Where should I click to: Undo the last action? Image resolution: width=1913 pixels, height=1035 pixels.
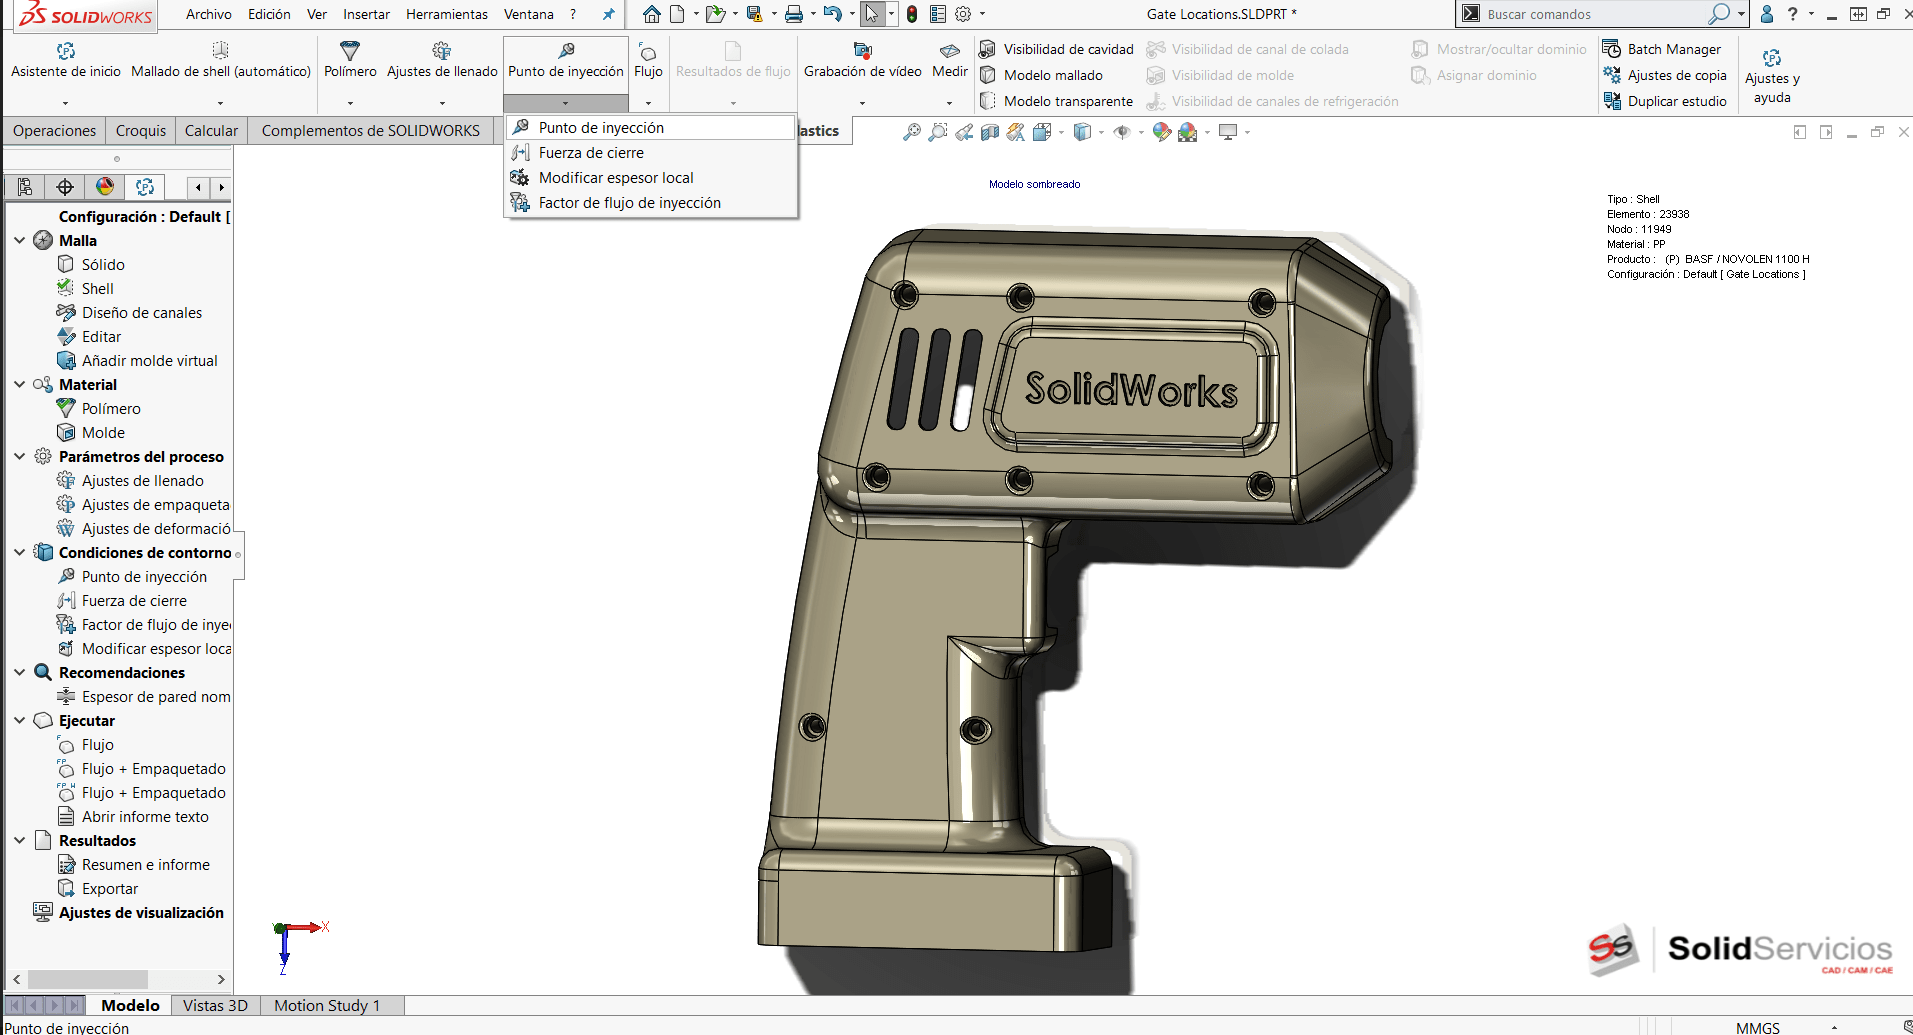click(832, 14)
